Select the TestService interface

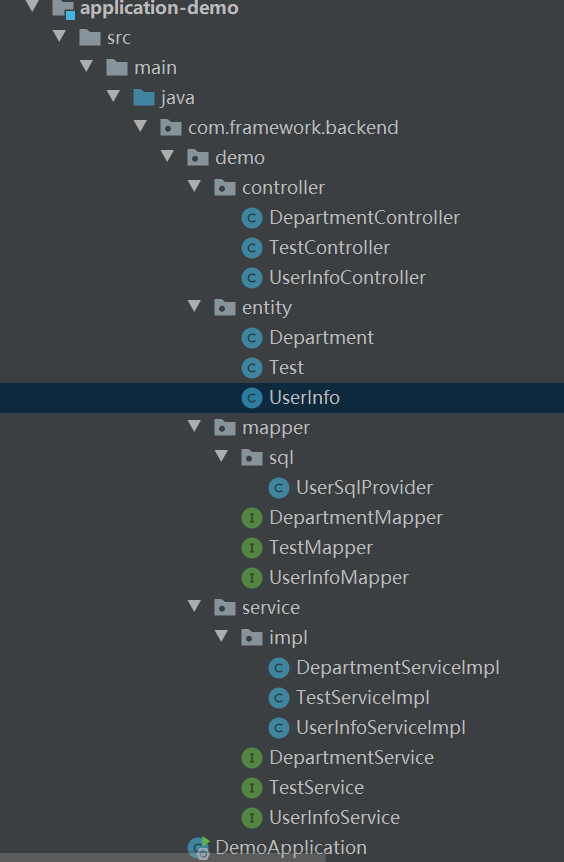pyautogui.click(x=317, y=788)
